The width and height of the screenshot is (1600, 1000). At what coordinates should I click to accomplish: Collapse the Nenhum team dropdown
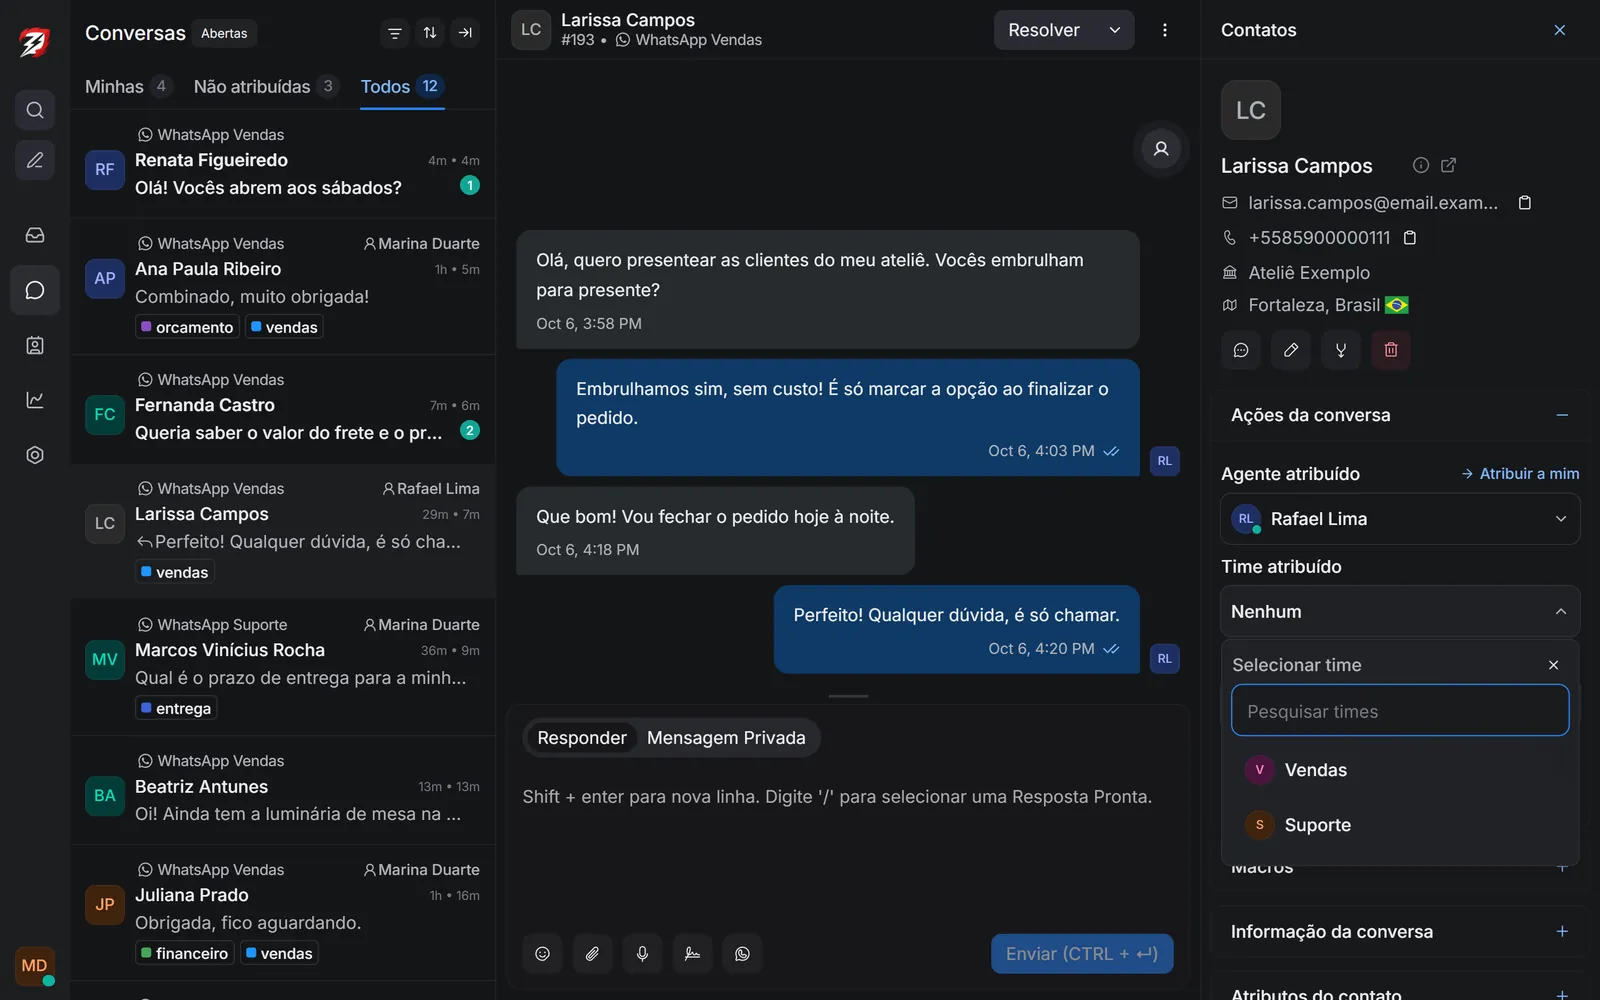[x=1400, y=612]
